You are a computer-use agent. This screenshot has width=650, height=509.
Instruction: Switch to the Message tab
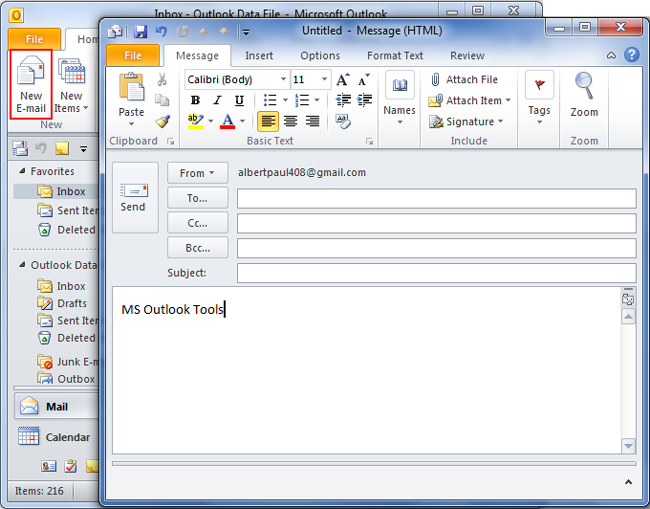coord(197,56)
